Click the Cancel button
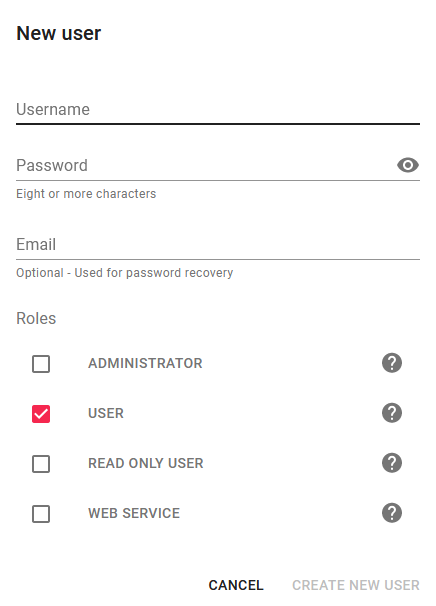The image size is (436, 606). [x=236, y=585]
